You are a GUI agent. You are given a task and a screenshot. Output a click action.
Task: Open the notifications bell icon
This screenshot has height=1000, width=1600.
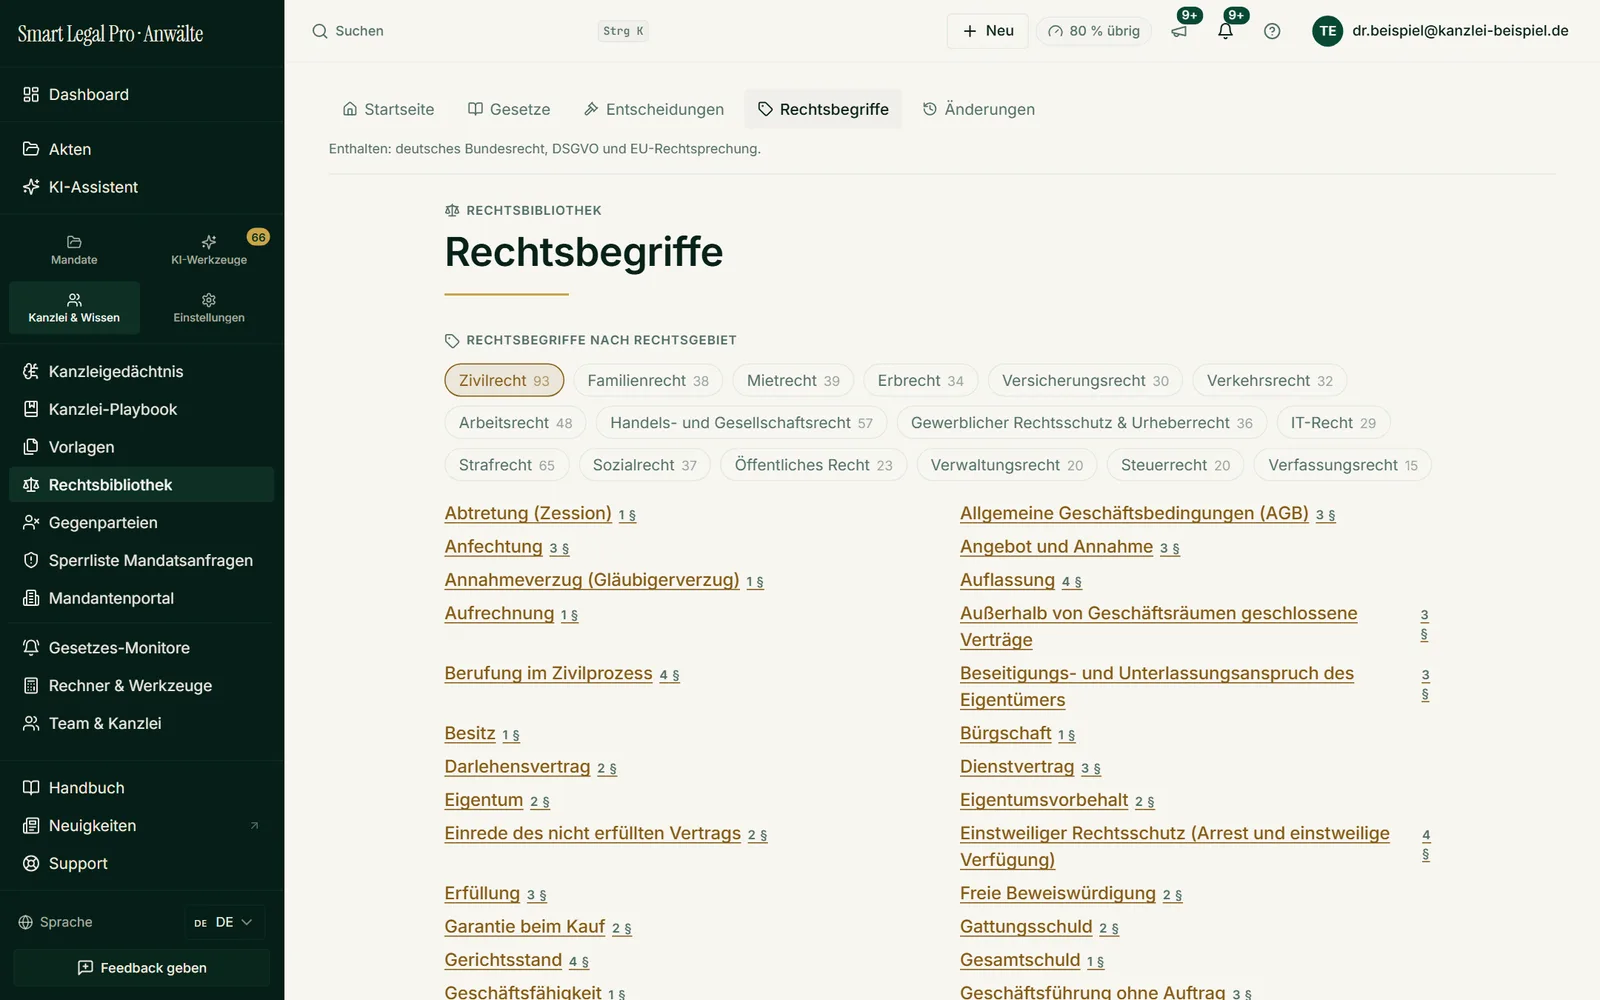(x=1225, y=31)
